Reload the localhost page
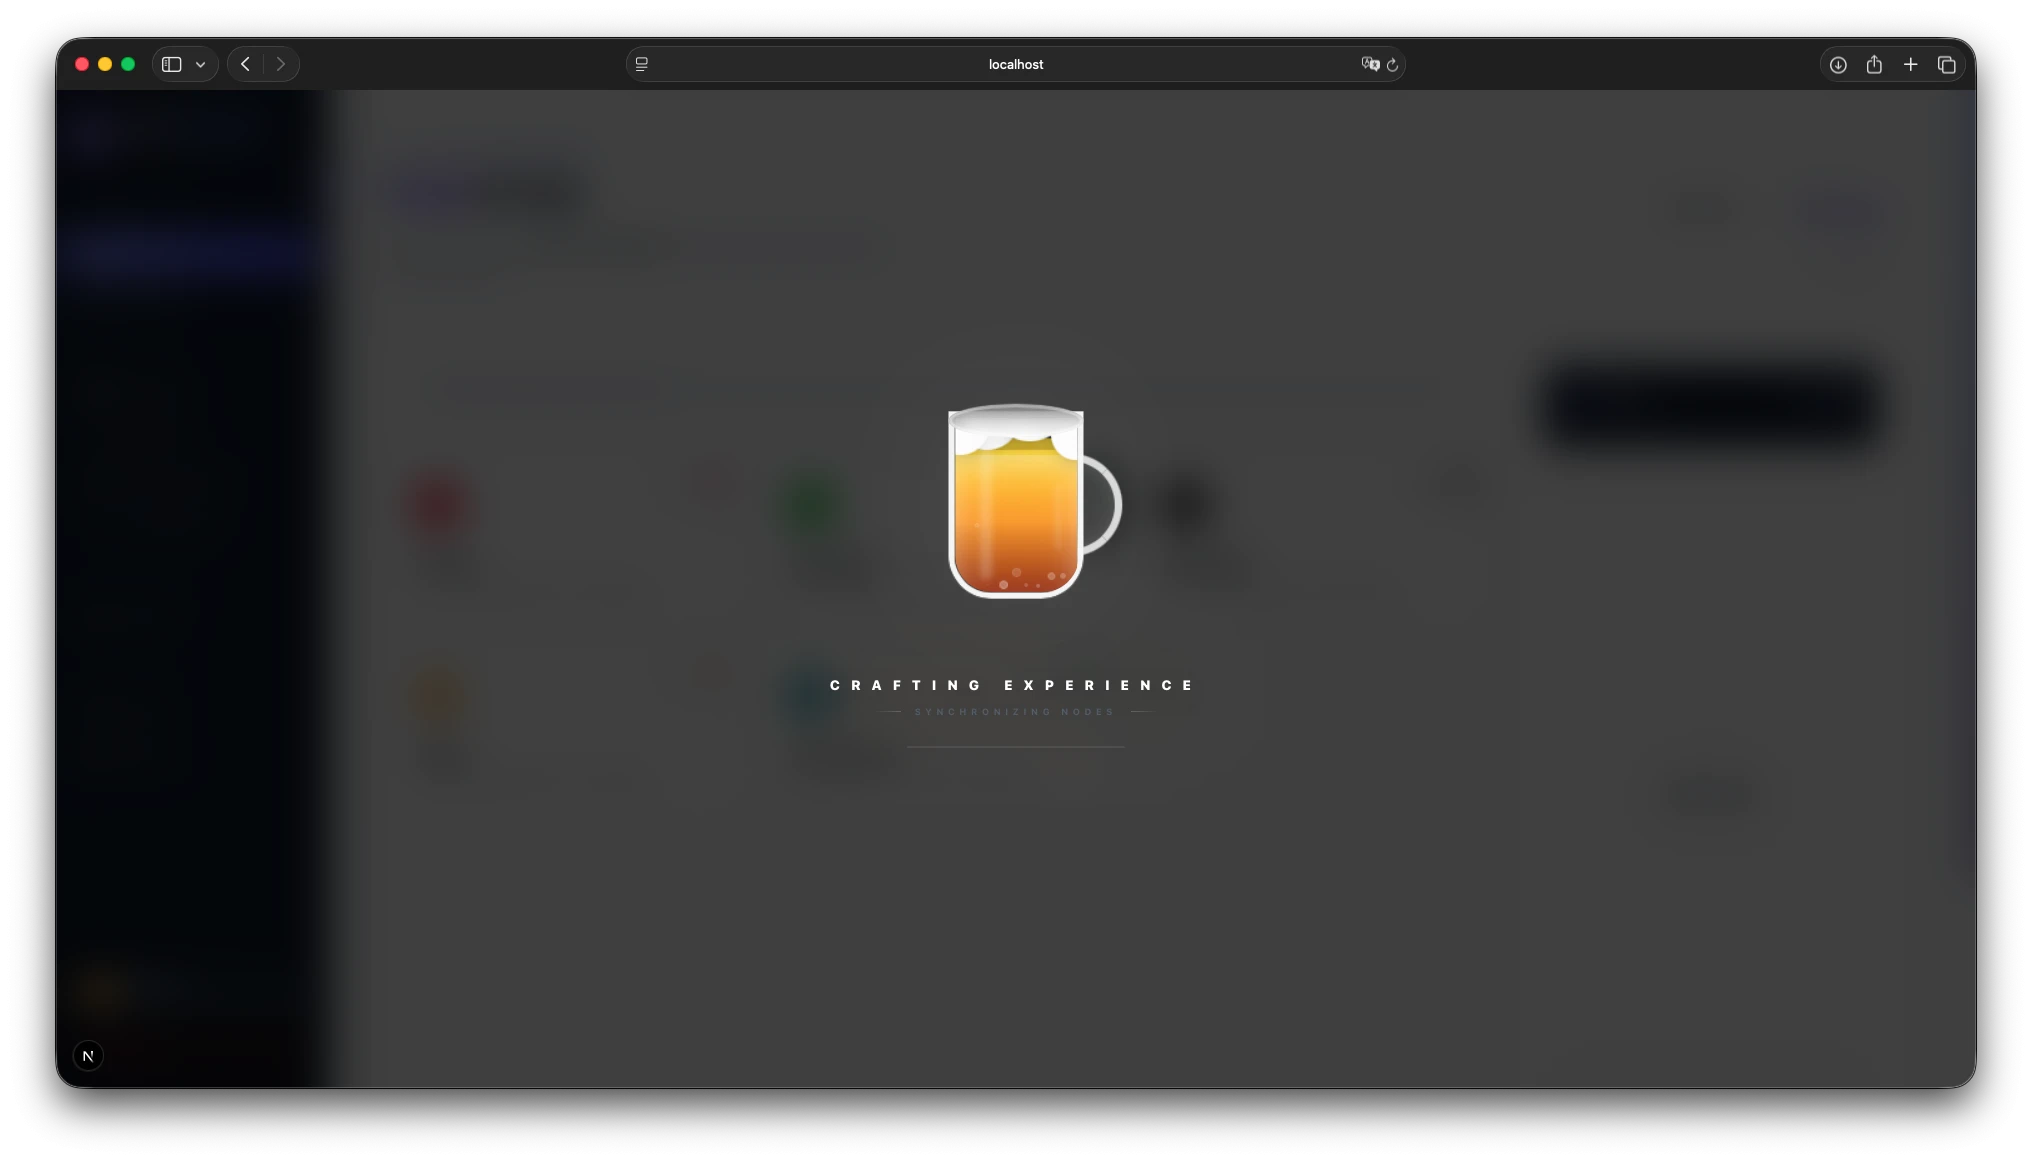The height and width of the screenshot is (1162, 2032). point(1392,64)
